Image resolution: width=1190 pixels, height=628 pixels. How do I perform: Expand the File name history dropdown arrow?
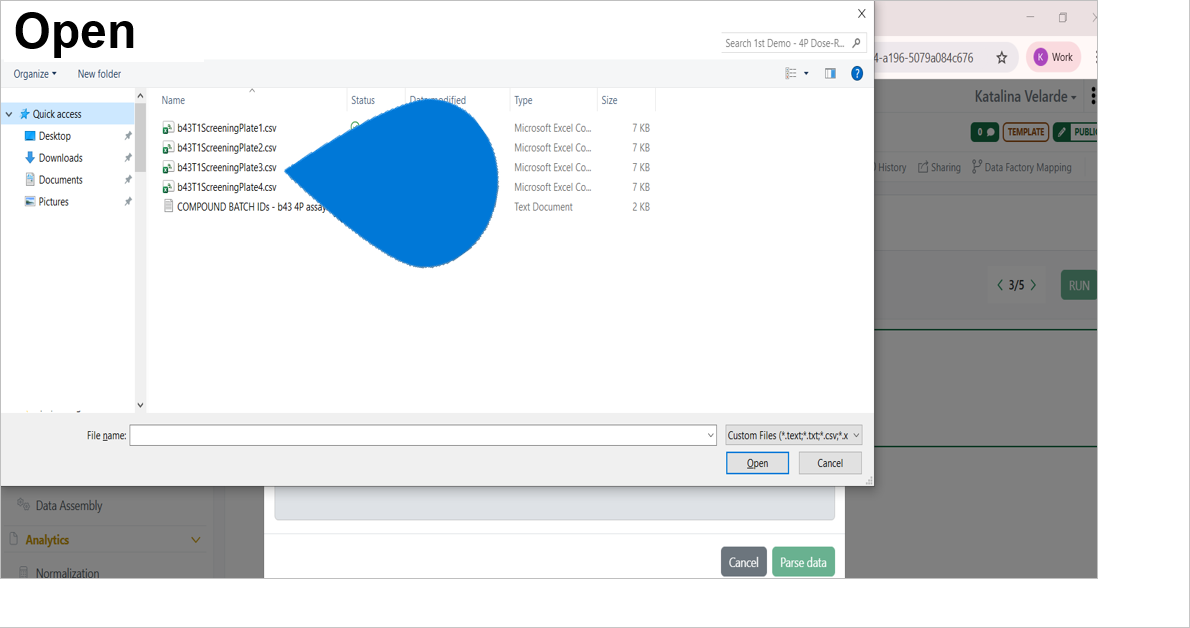click(710, 435)
